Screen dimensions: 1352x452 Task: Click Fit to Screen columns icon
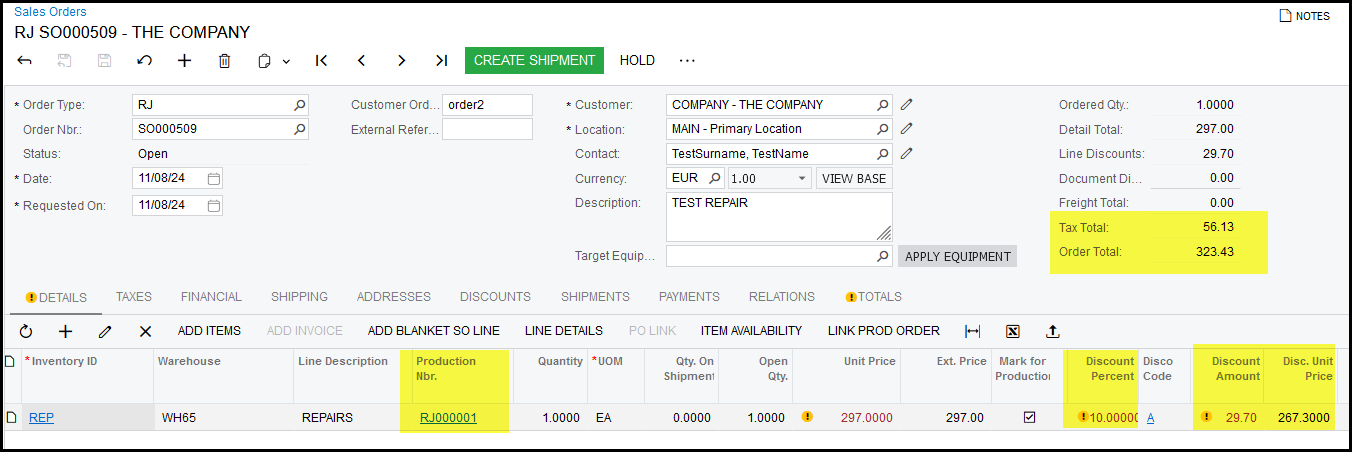tap(972, 331)
